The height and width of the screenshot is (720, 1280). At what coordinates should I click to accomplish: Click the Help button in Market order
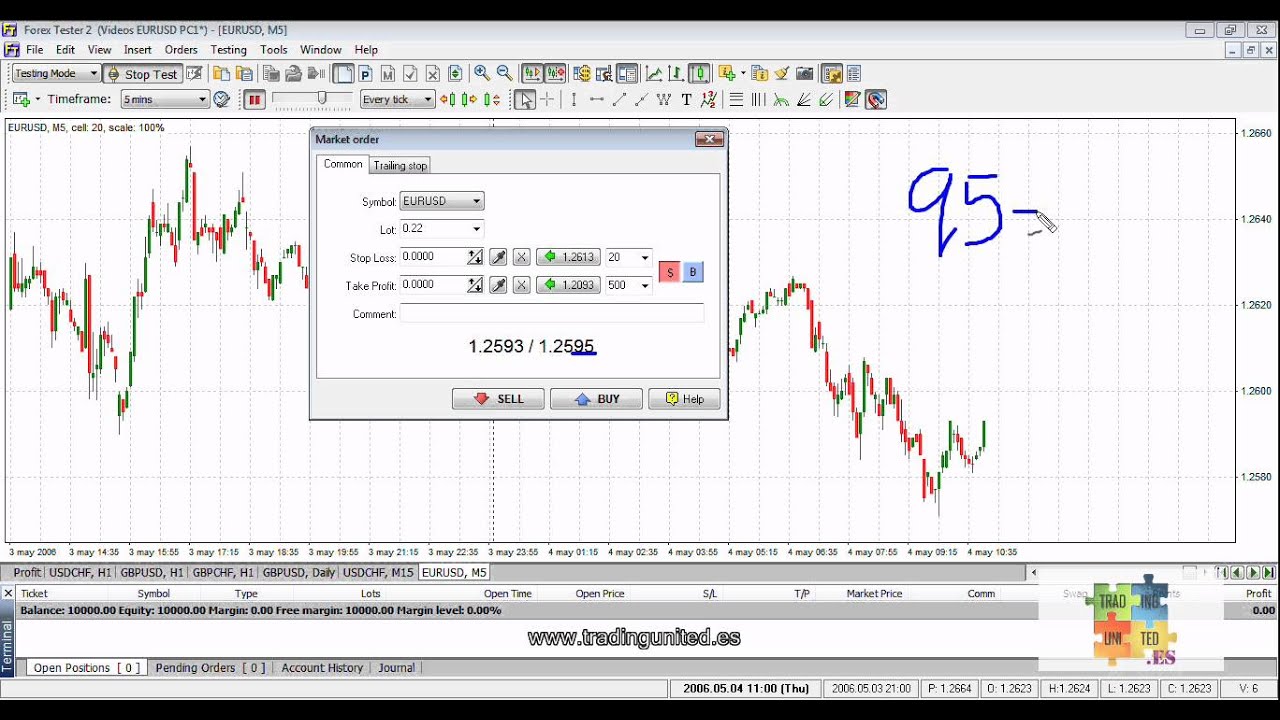684,399
